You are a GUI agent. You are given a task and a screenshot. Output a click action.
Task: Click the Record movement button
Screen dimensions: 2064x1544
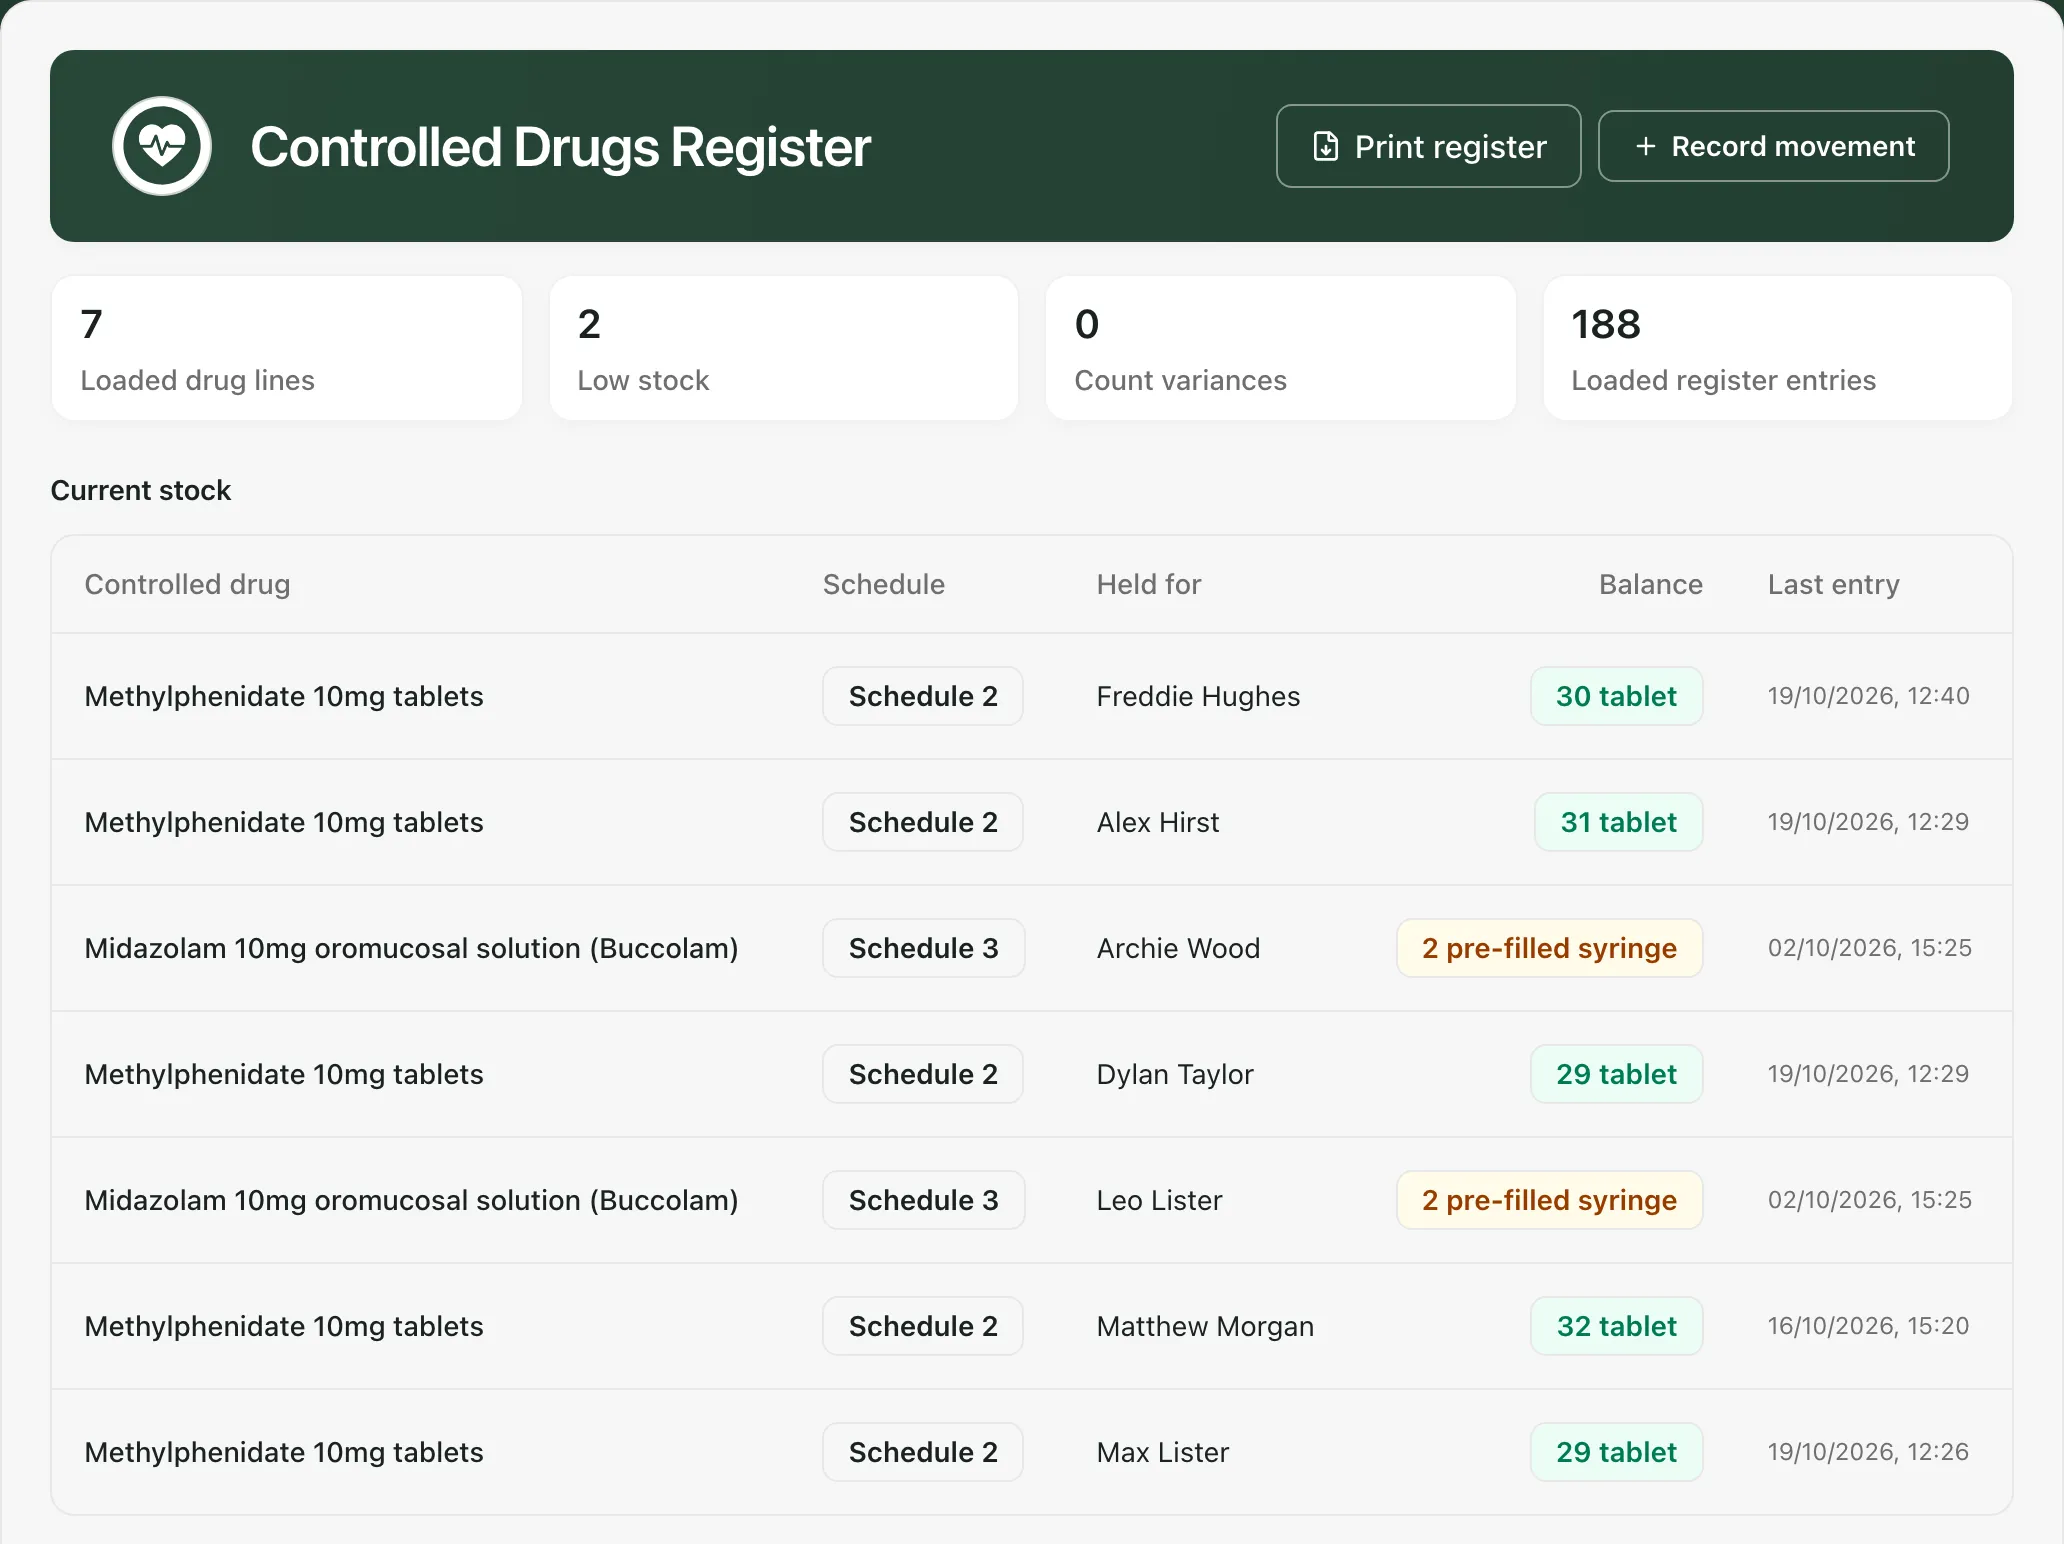click(1773, 146)
